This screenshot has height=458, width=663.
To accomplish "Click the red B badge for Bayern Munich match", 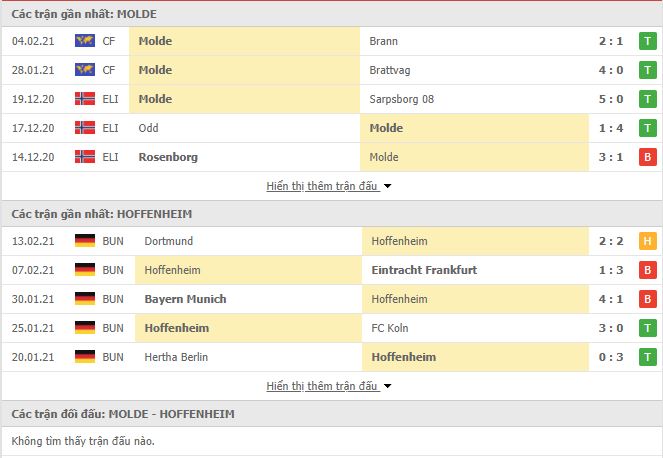I will [647, 299].
